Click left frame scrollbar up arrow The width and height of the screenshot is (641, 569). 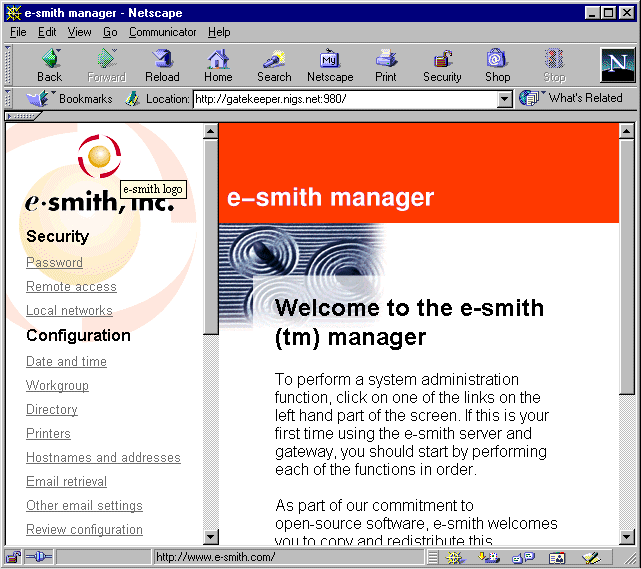(211, 131)
